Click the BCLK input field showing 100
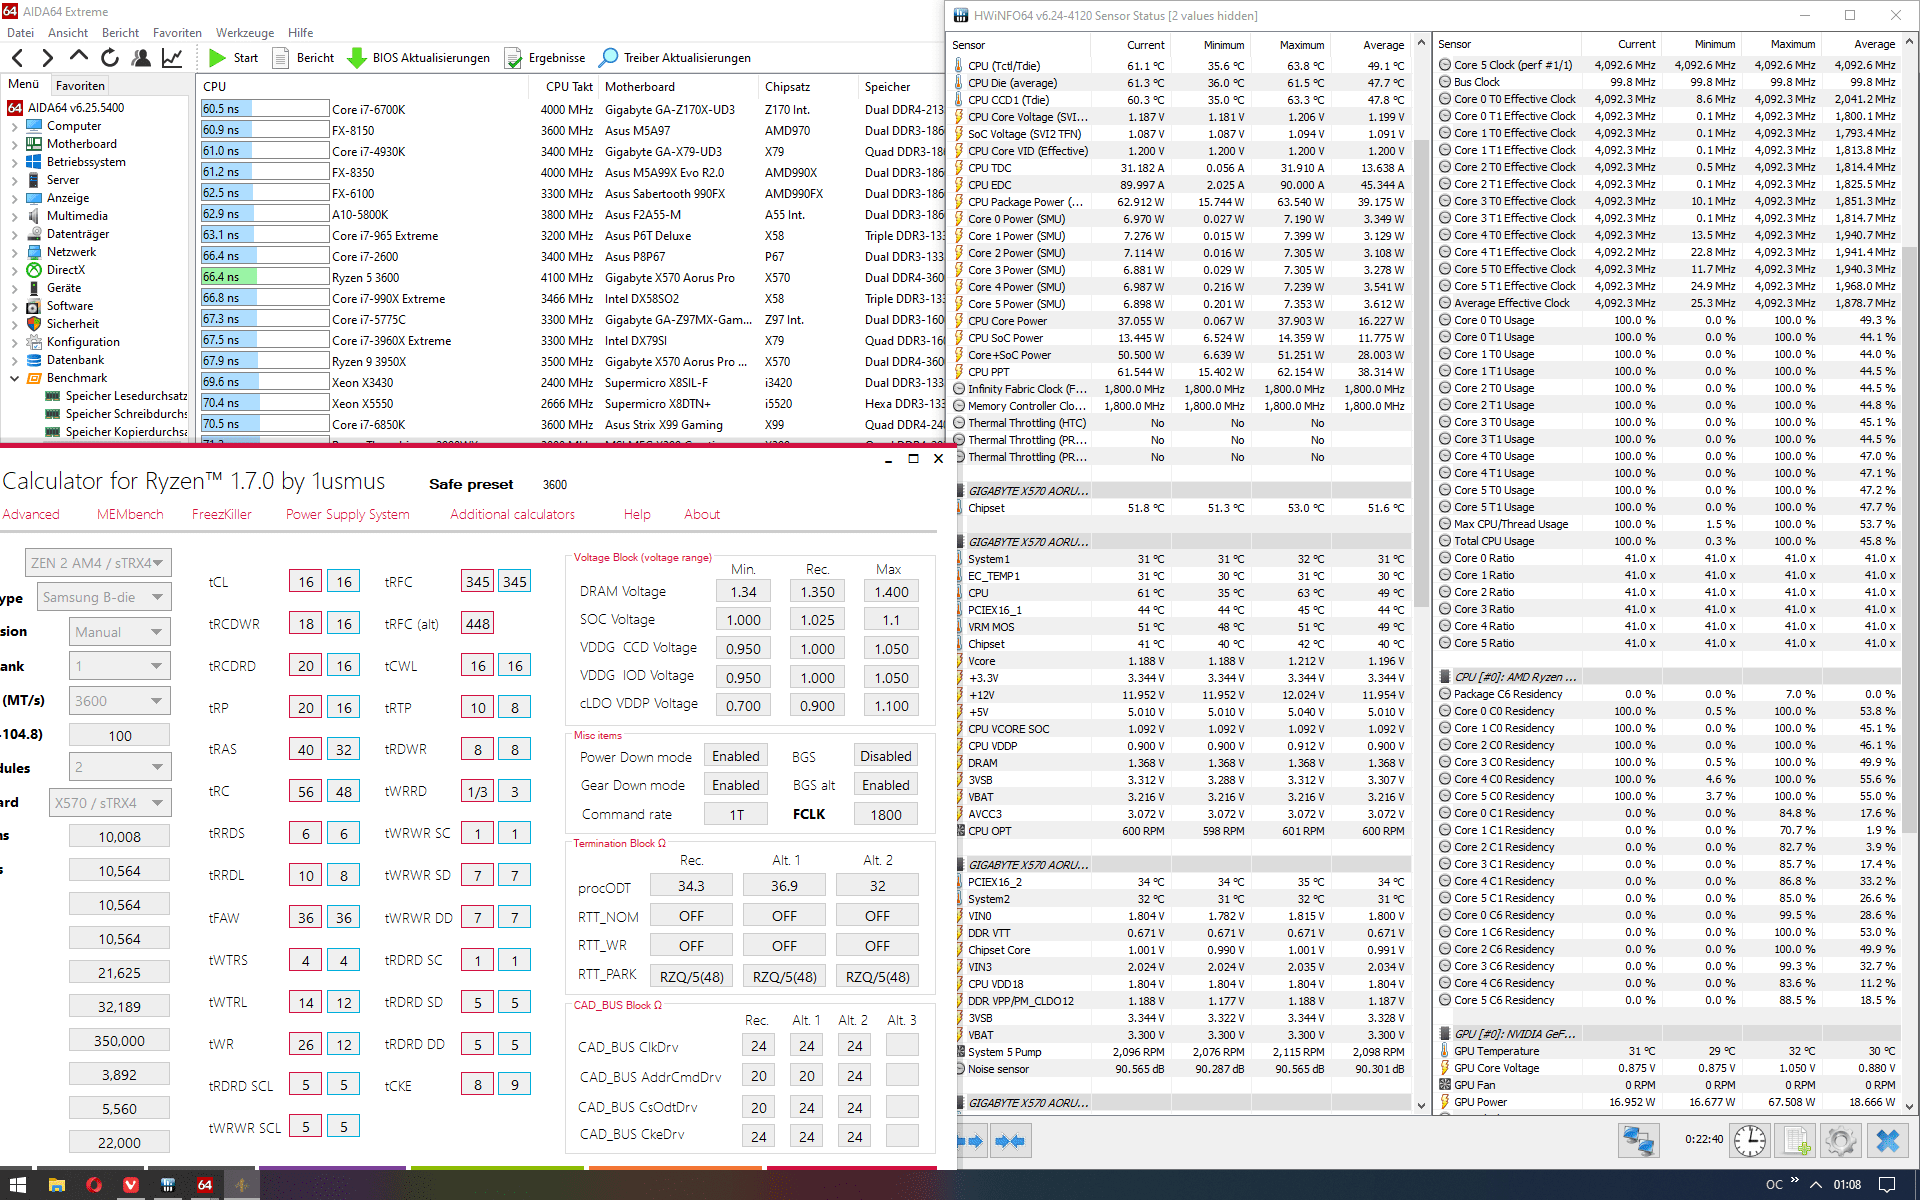The height and width of the screenshot is (1200, 1920). click(x=120, y=736)
